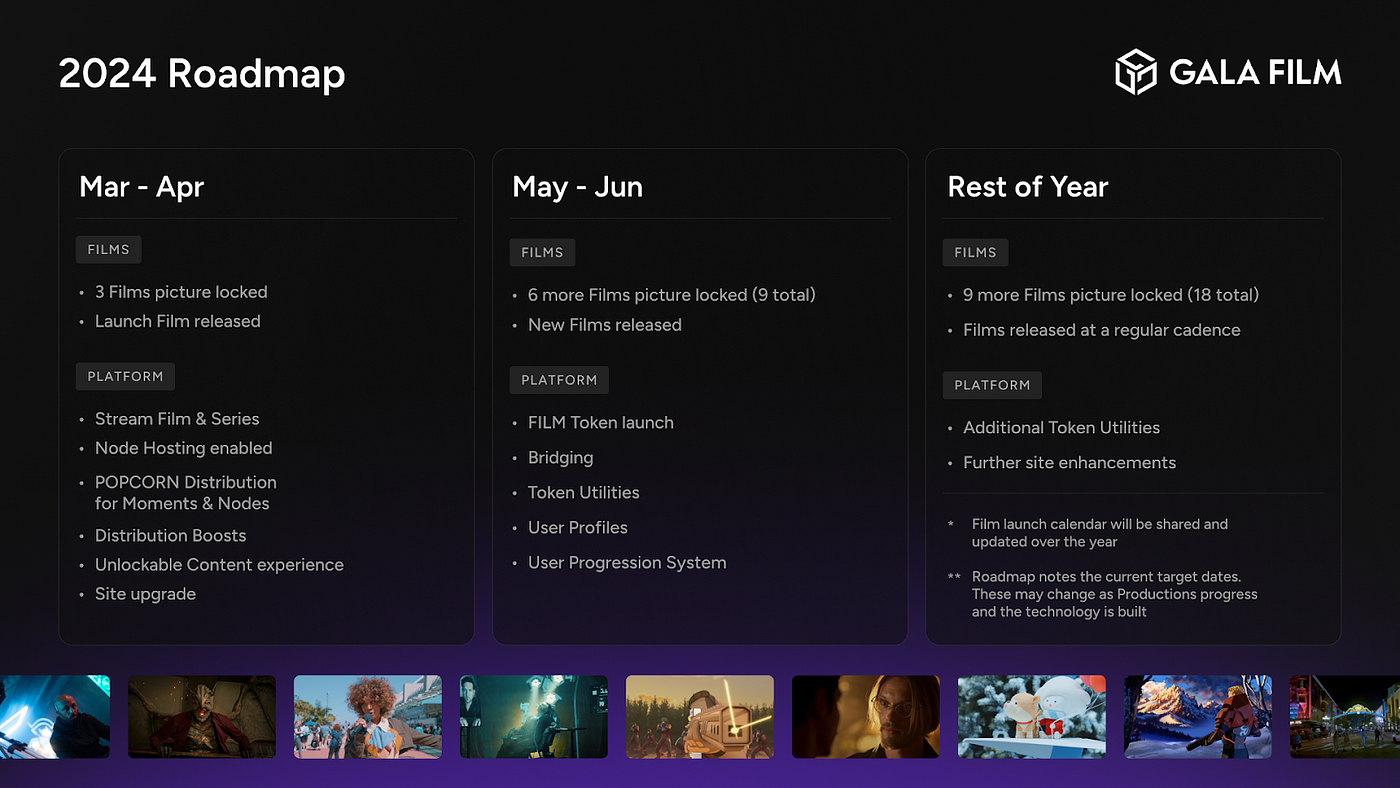Click 'Additional Token Utilities' item
The image size is (1400, 788).
point(1062,428)
